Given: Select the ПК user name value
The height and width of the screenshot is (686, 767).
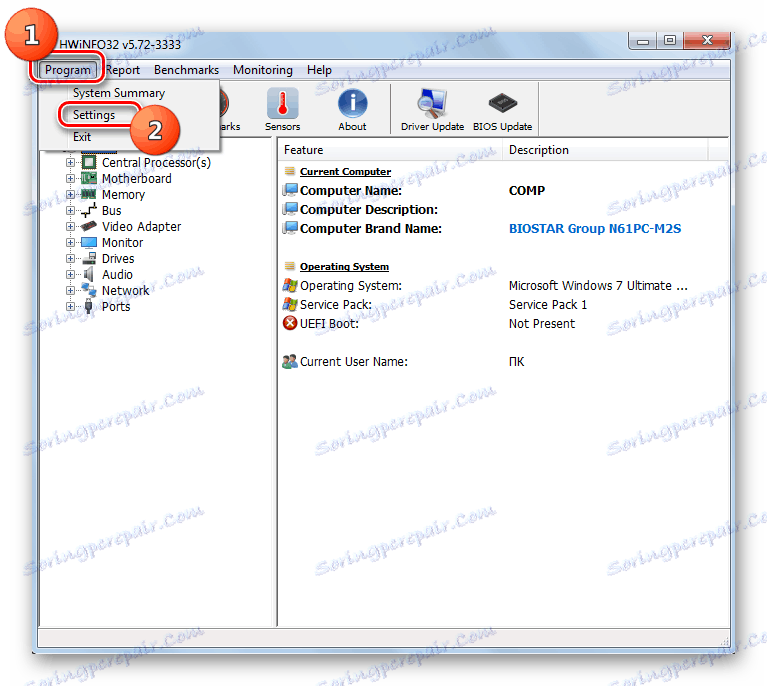Looking at the screenshot, I should [x=517, y=362].
